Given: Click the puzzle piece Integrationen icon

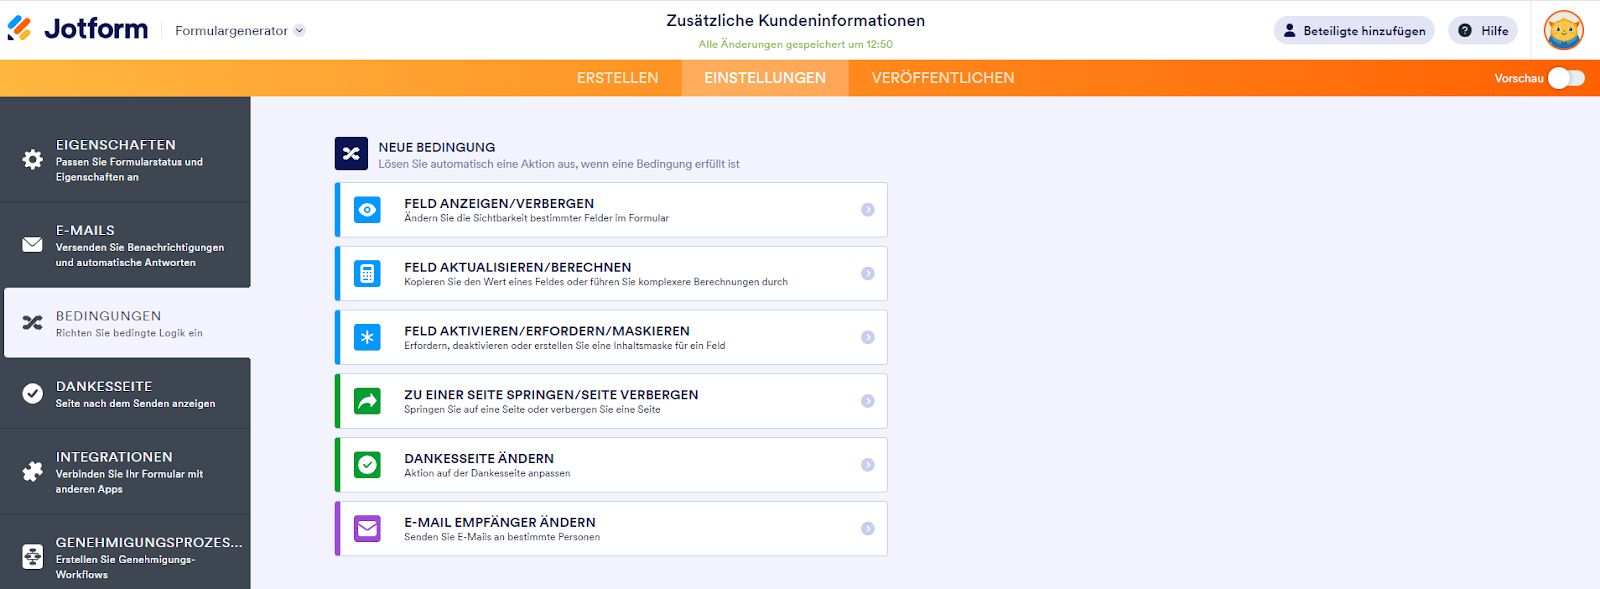Looking at the screenshot, I should (33, 471).
